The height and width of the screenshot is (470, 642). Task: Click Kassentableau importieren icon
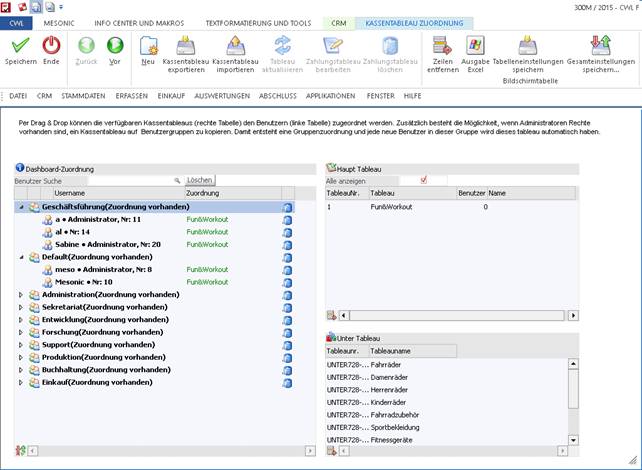coord(235,46)
